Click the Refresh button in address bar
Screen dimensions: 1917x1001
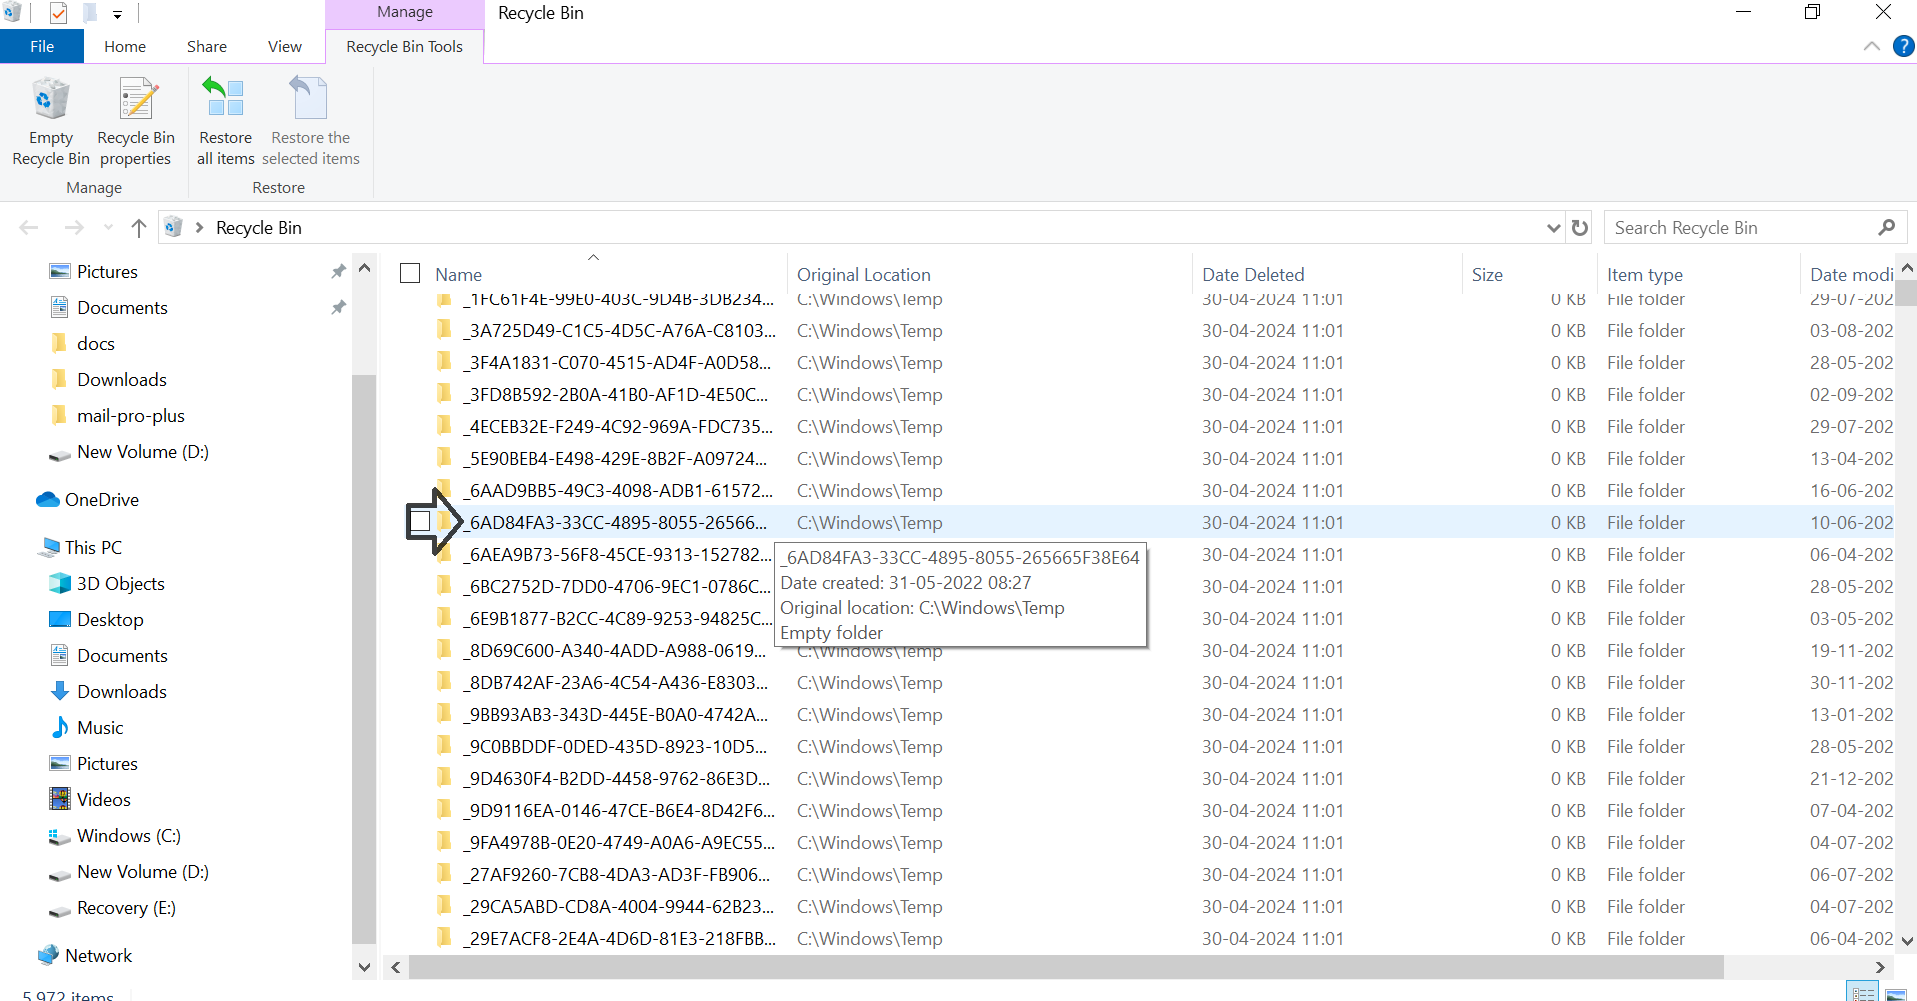tap(1580, 228)
